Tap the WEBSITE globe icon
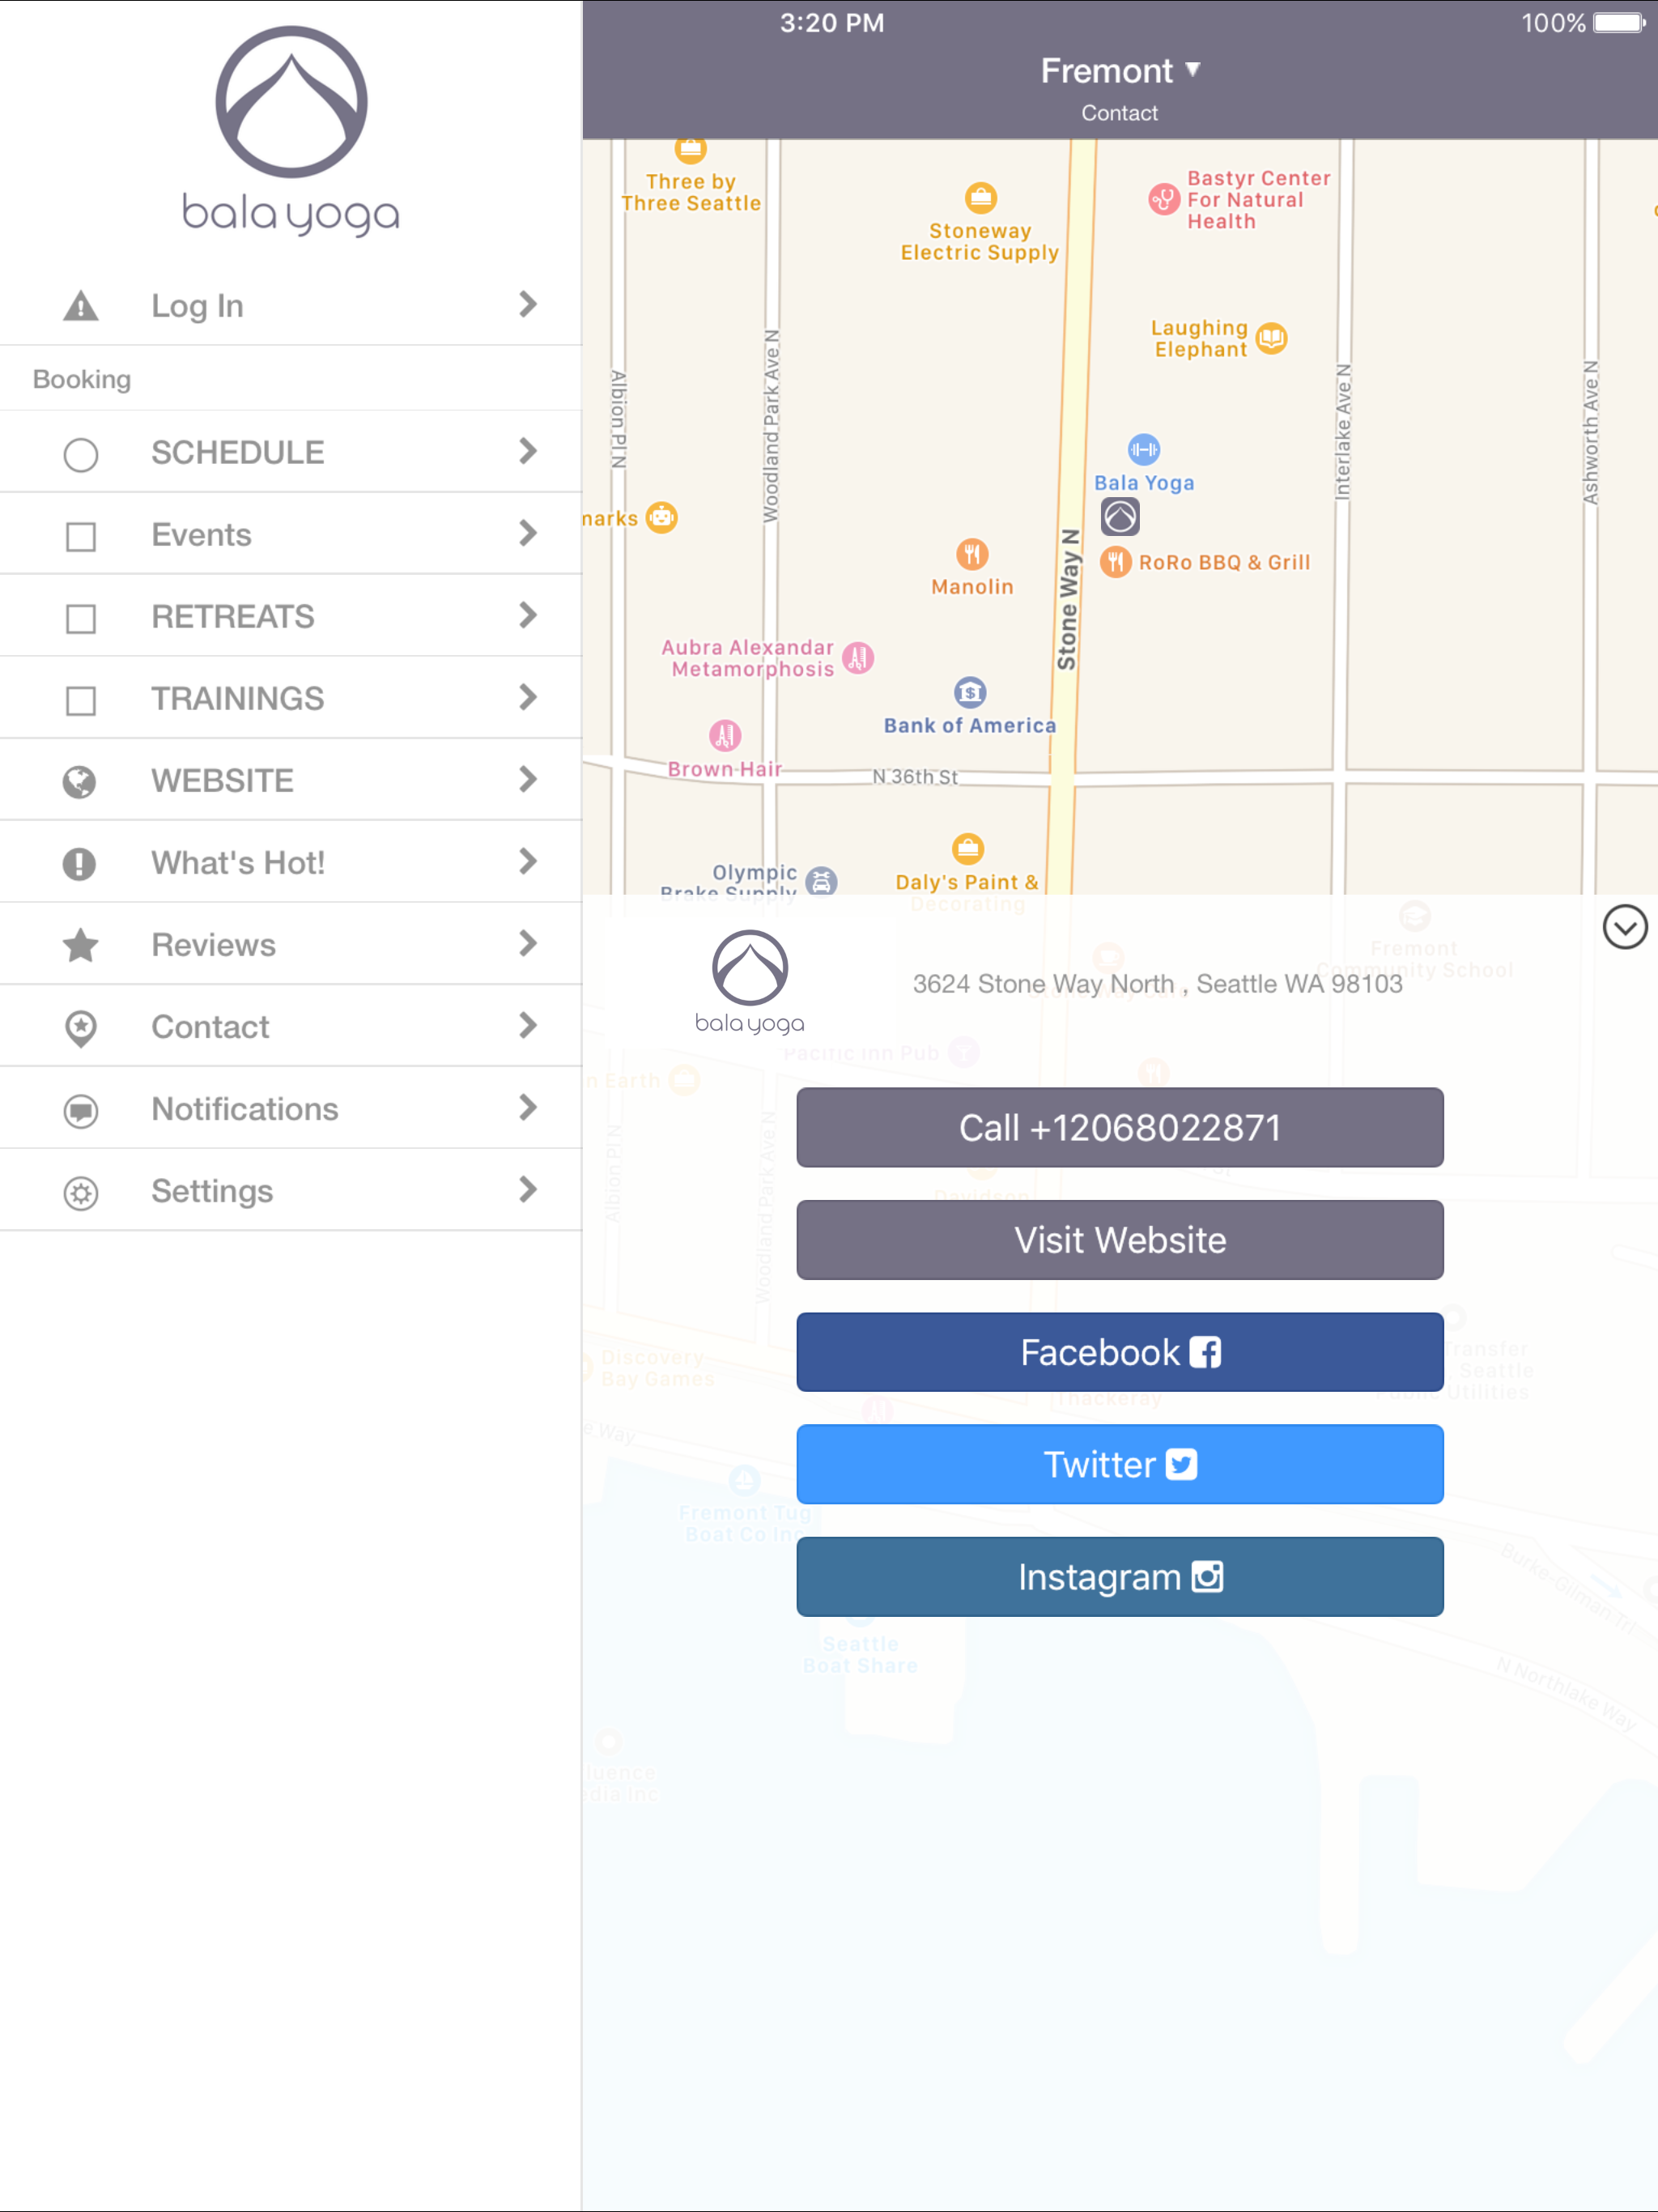1658x2212 pixels. click(80, 781)
